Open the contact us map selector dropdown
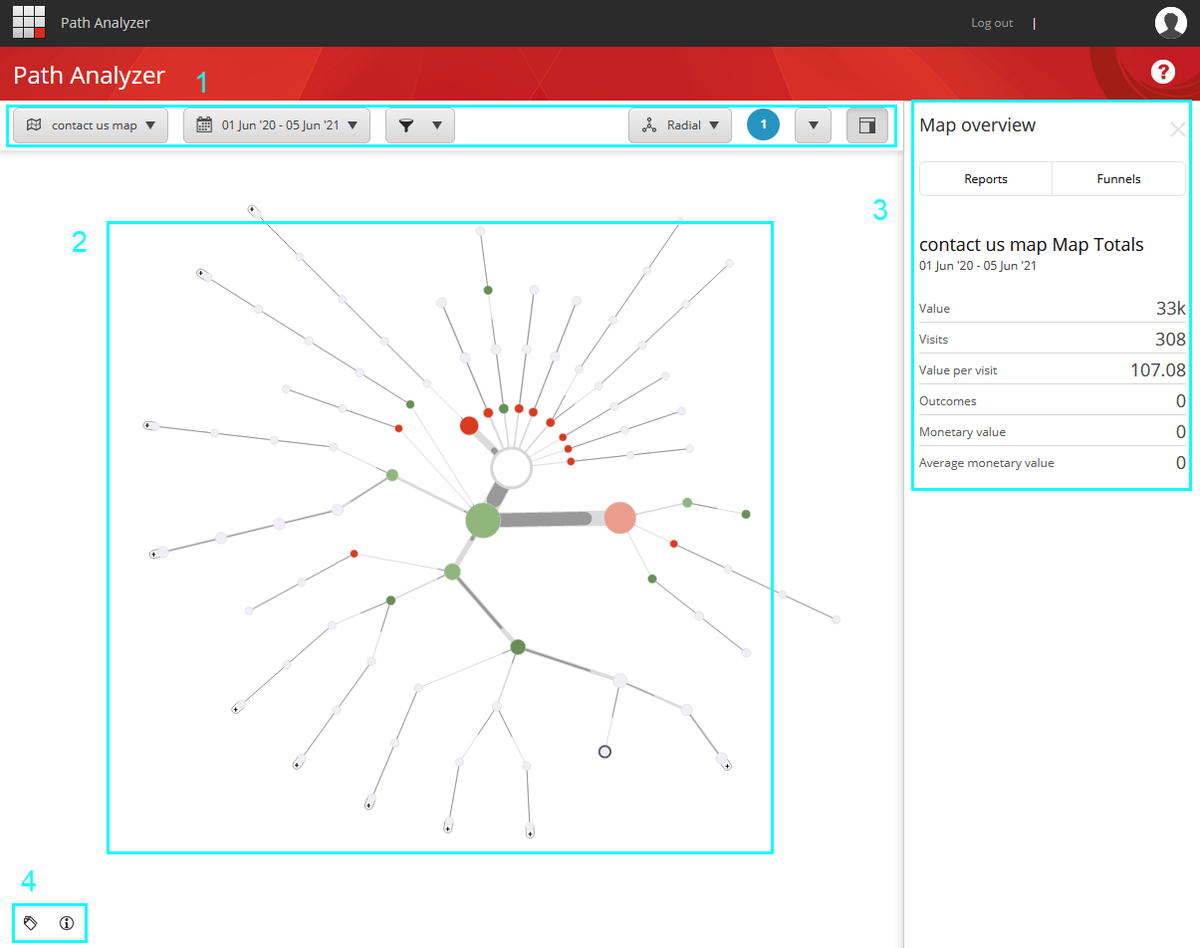Screen dimensions: 1200x948 90,125
